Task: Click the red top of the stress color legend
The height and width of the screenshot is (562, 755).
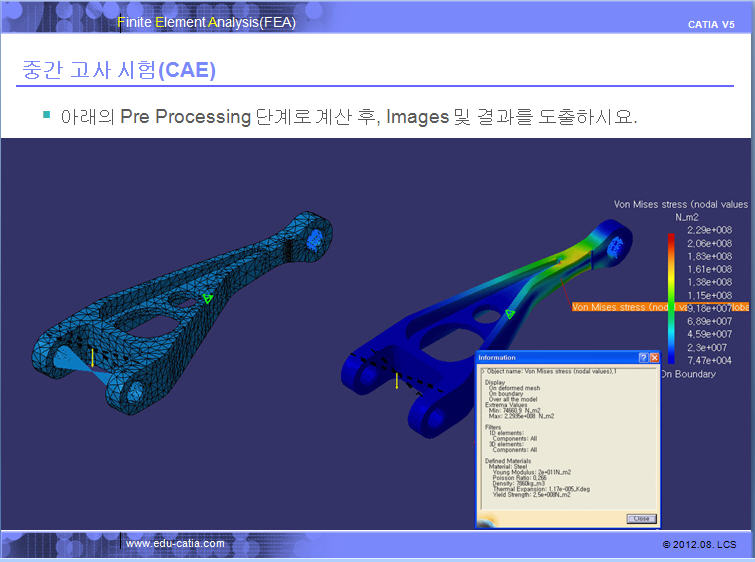Action: tap(672, 238)
